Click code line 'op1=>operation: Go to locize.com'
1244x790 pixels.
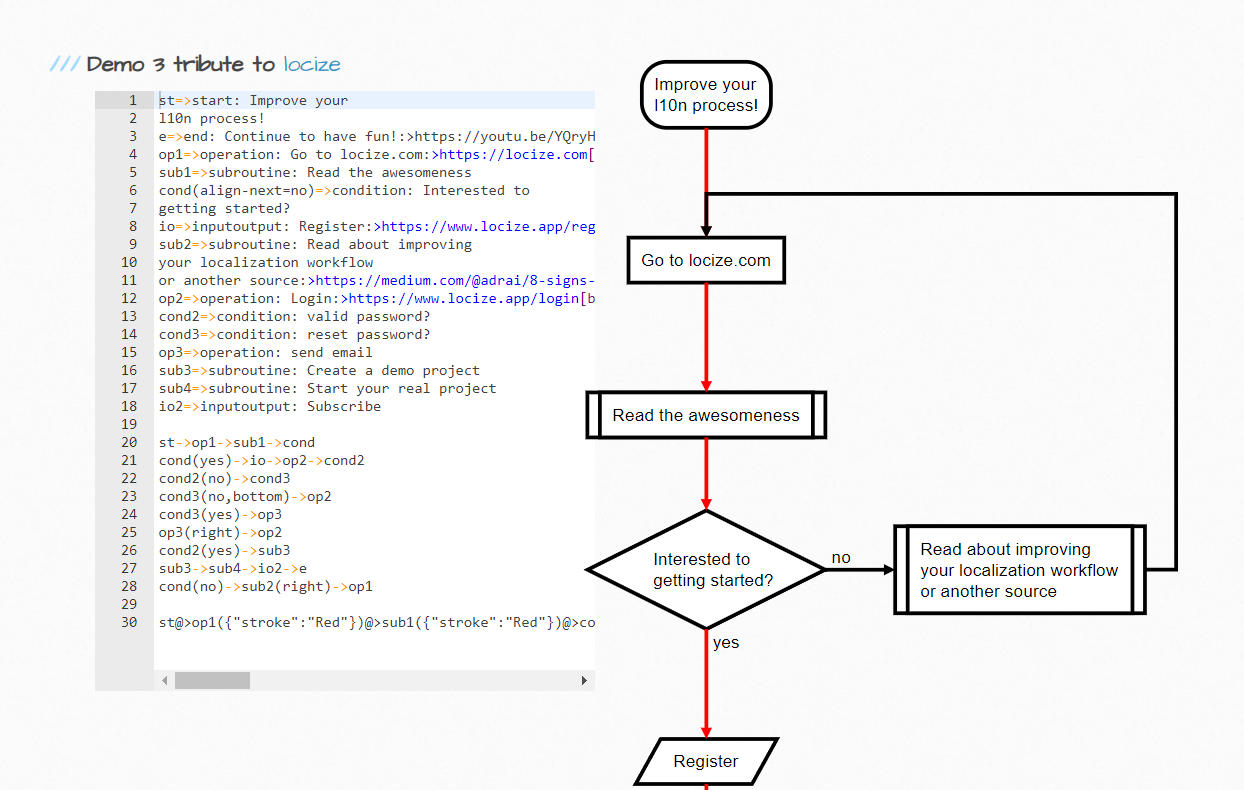[377, 154]
